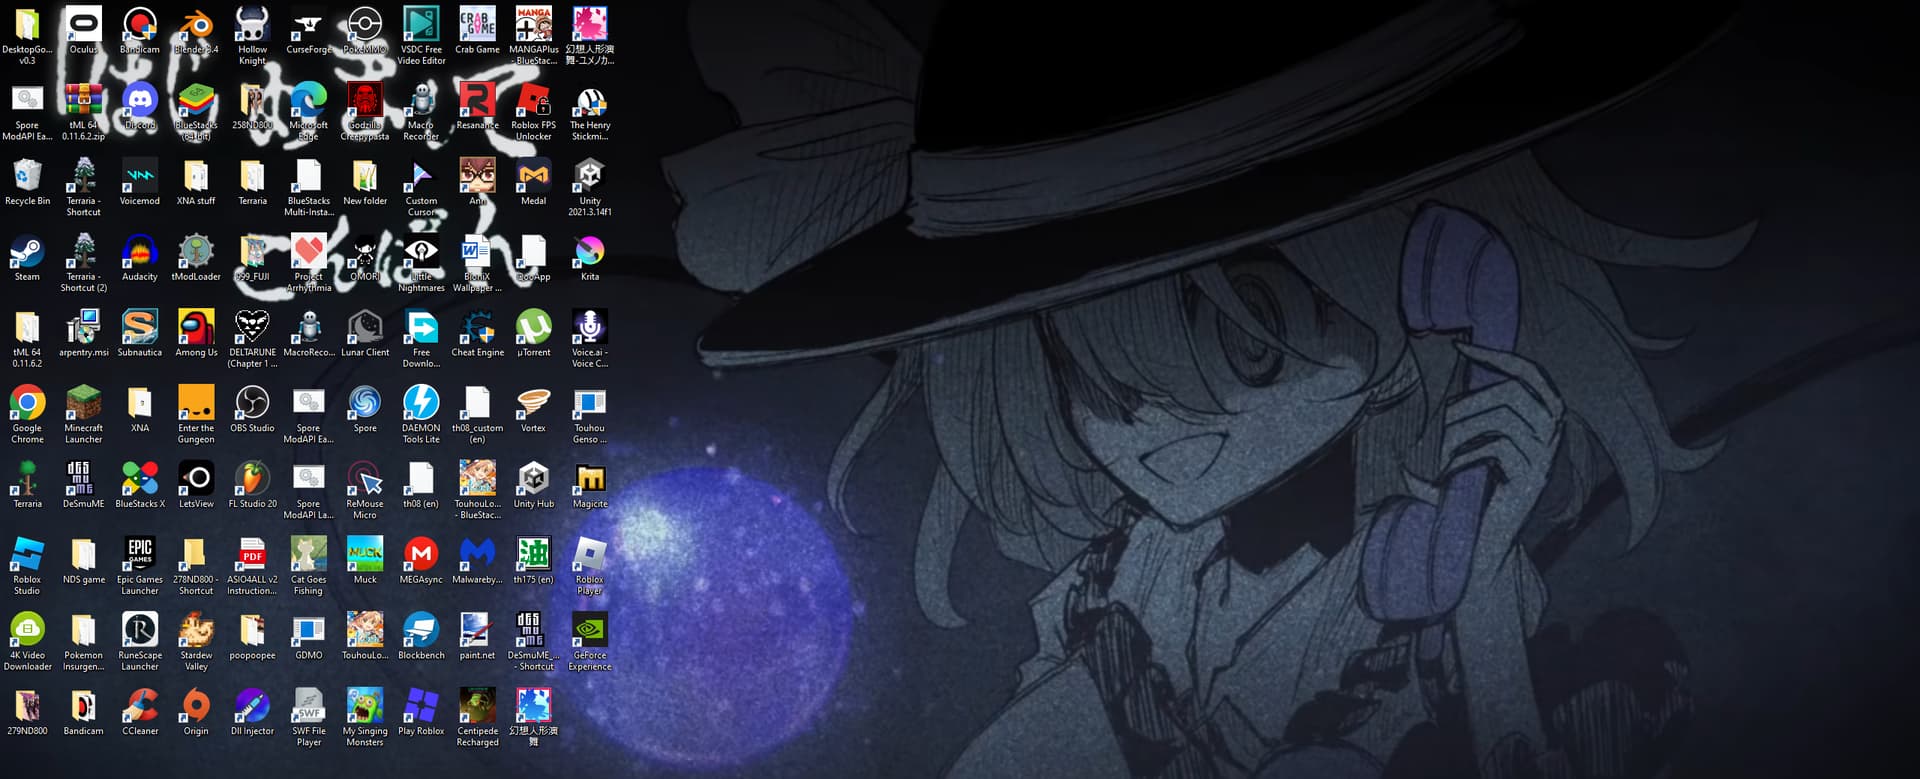Select the MEGAsync icon
This screenshot has width=1920, height=779.
[x=421, y=555]
